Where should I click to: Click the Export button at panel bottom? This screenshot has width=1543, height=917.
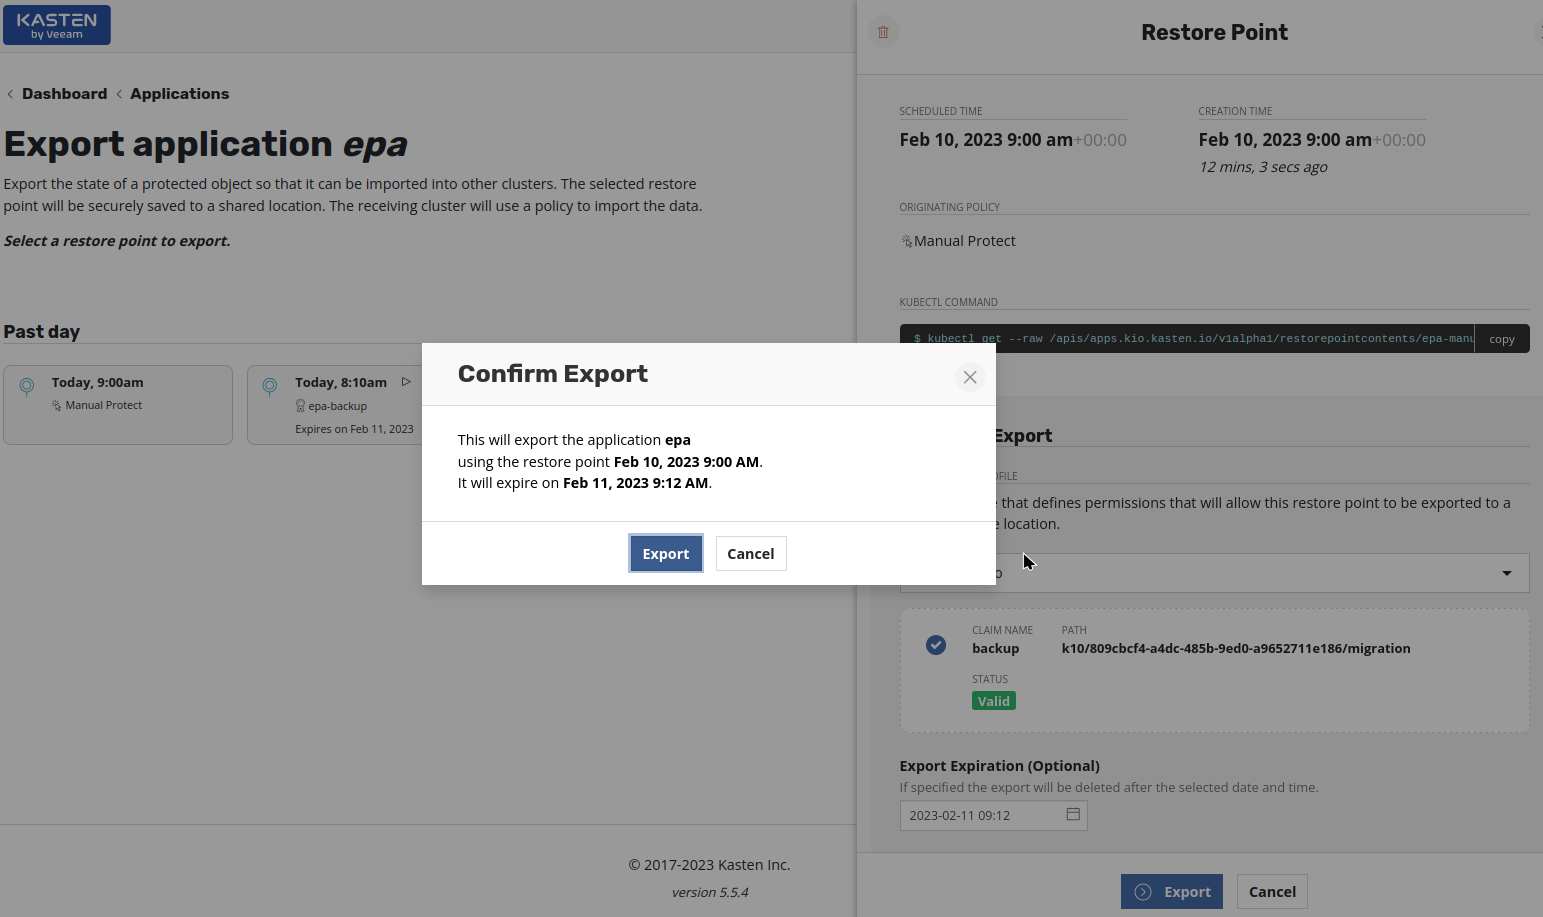point(1172,891)
